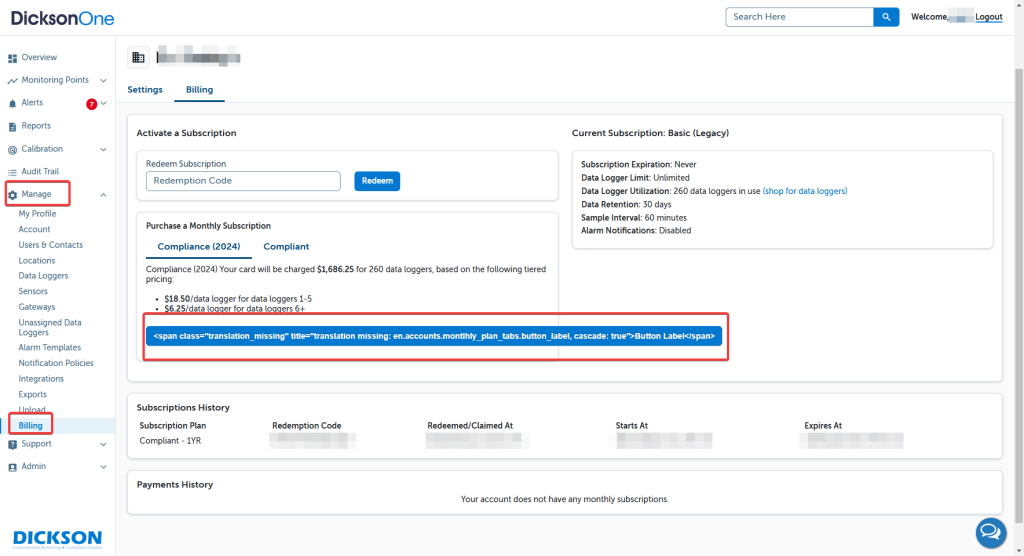Click the Redemption Code column header
The image size is (1024, 556).
[x=306, y=426]
